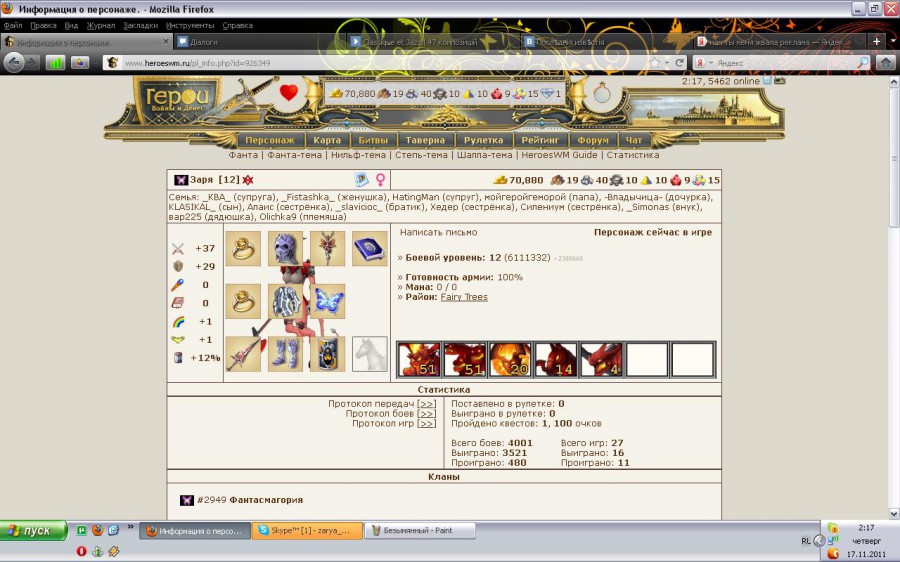Screen dimensions: 900x562
Task: Click the pink female gender icon
Action: (x=380, y=180)
